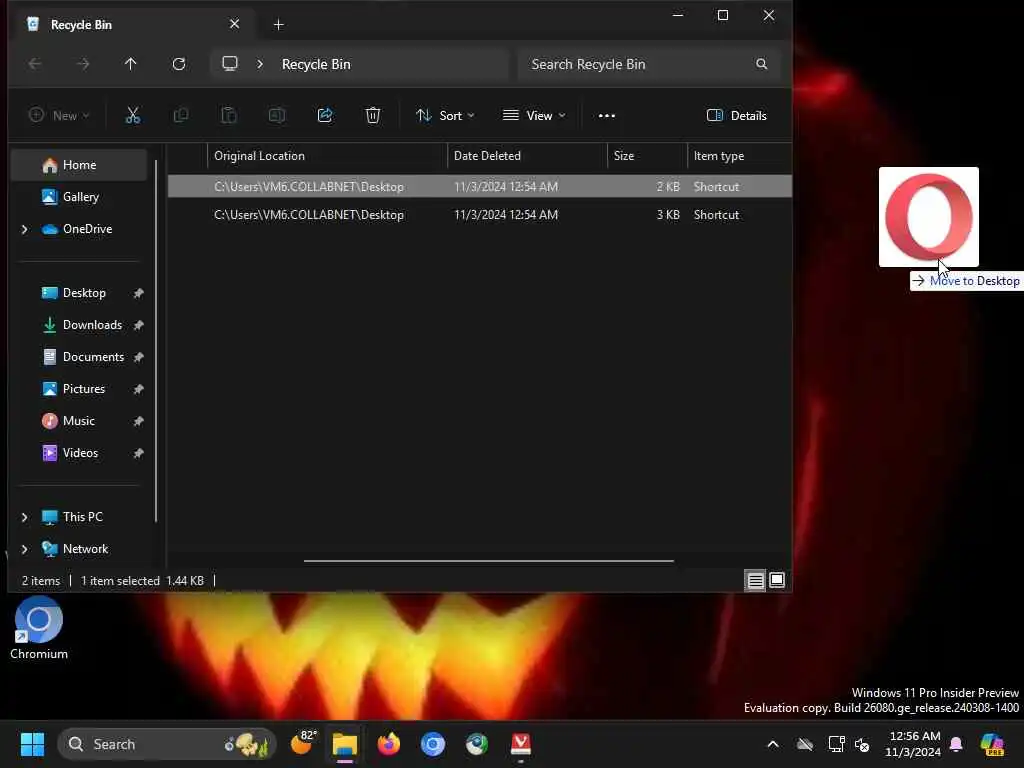The height and width of the screenshot is (768, 1024).
Task: Open Gallery in navigation pane
Action: click(x=78, y=197)
